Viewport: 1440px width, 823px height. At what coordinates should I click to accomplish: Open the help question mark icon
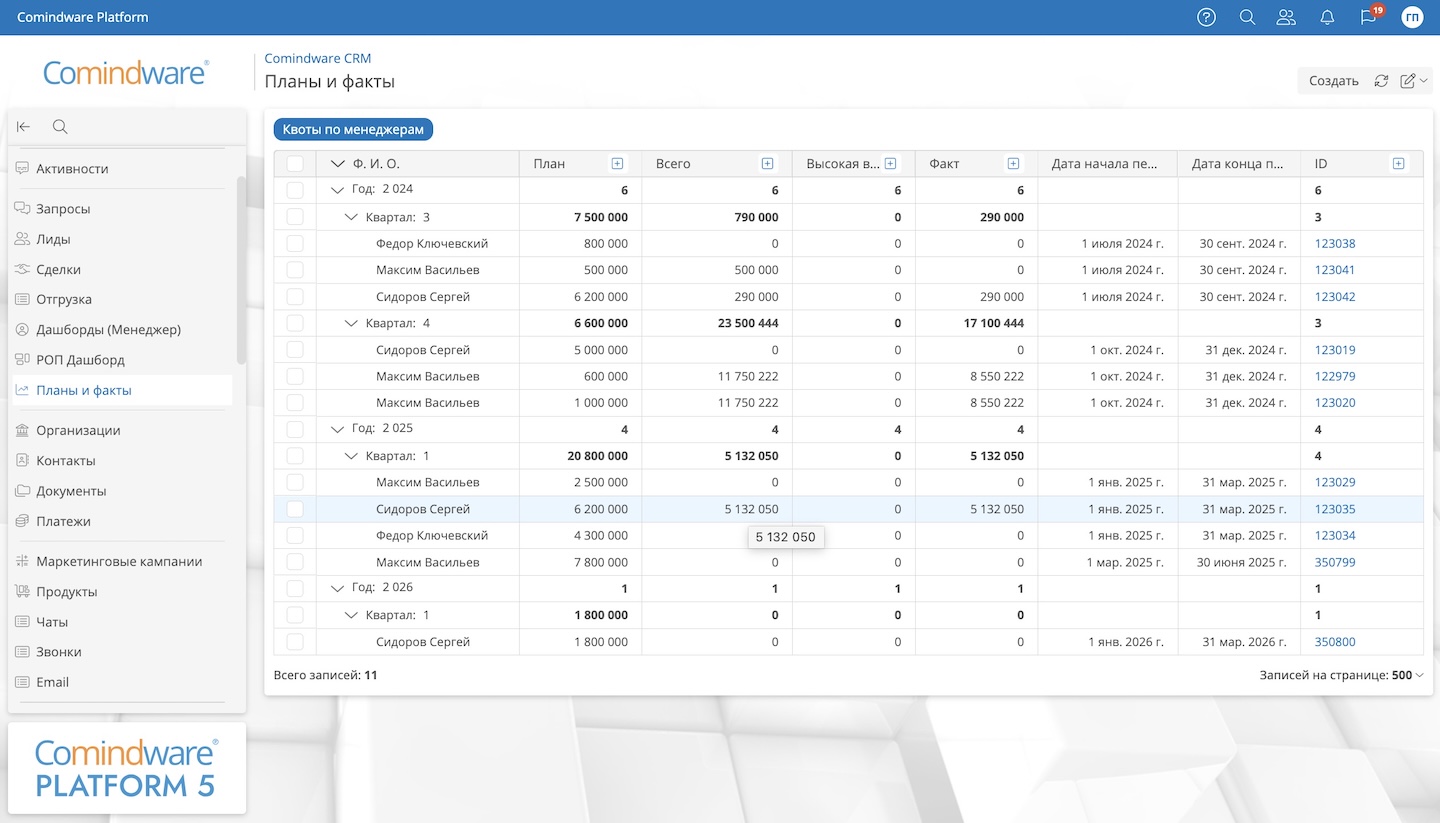tap(1206, 17)
